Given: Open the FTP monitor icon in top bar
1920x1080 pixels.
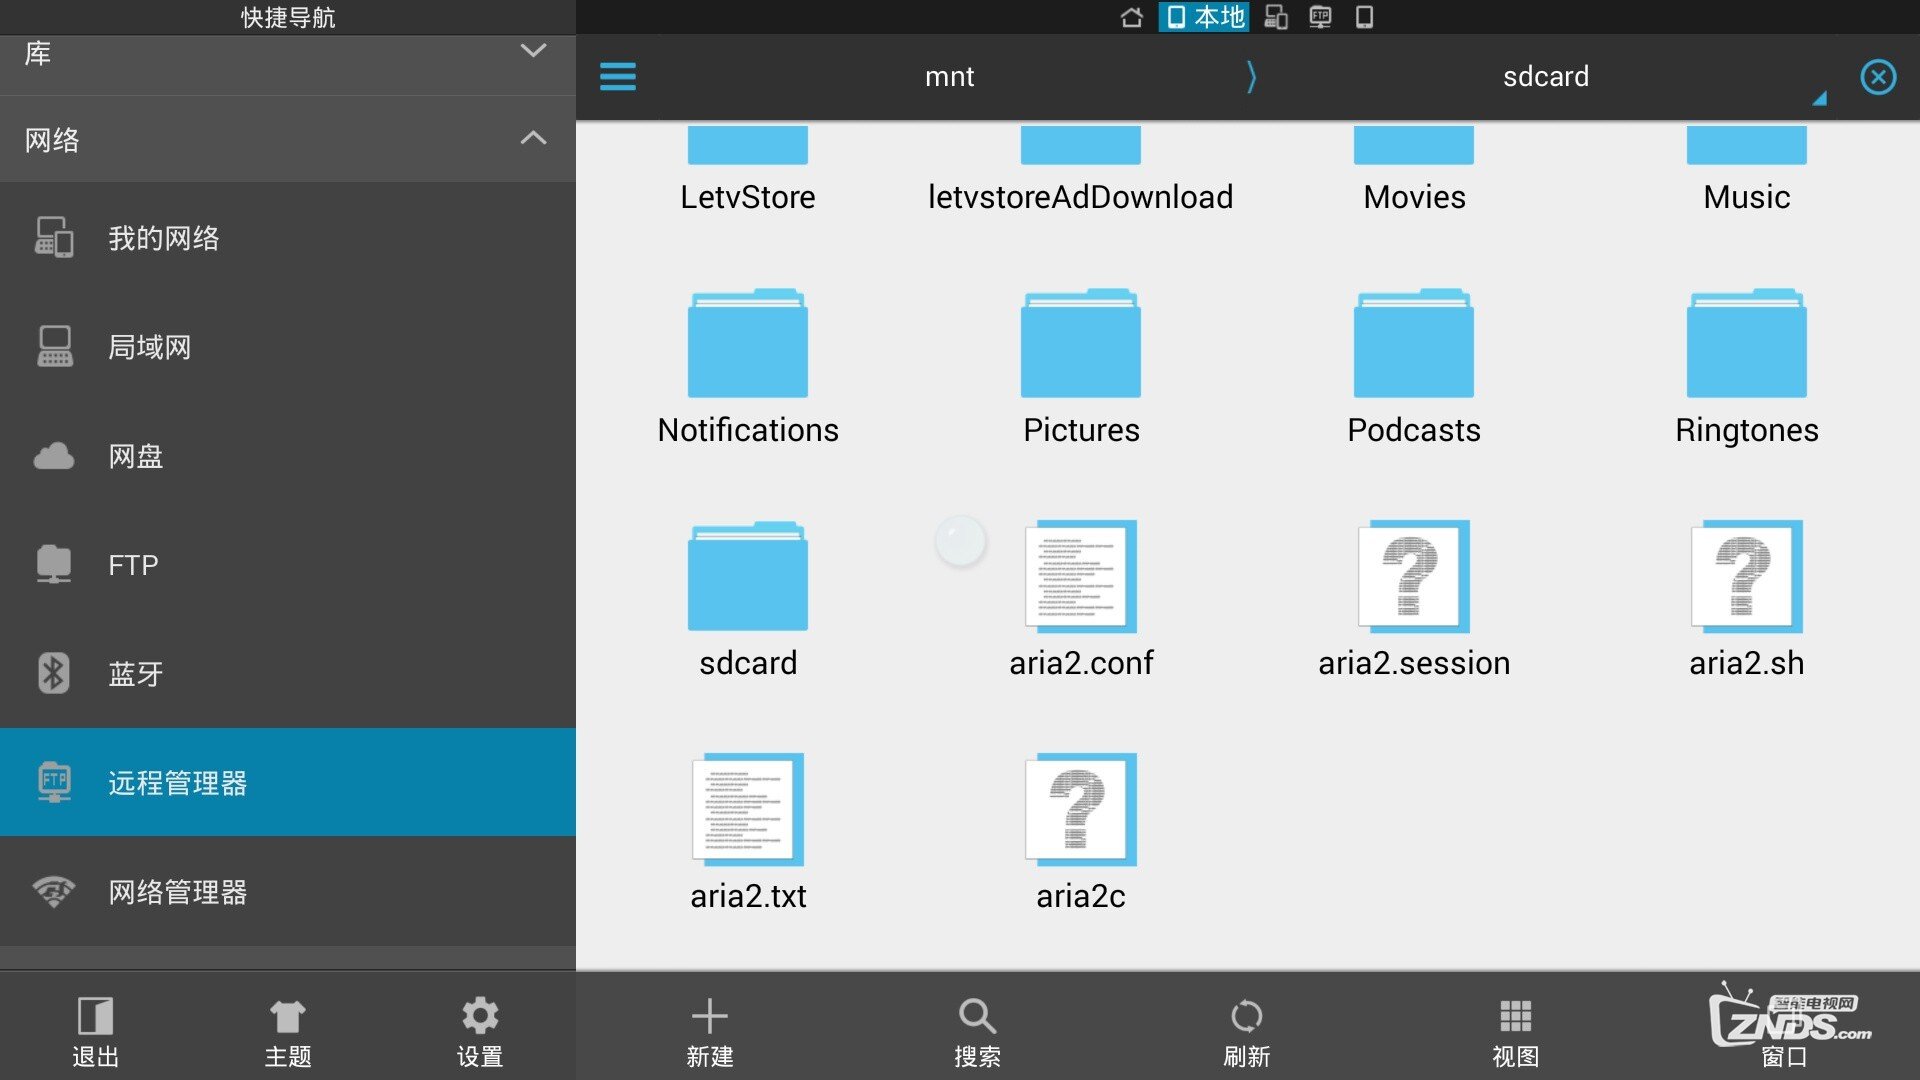Looking at the screenshot, I should [x=1320, y=17].
